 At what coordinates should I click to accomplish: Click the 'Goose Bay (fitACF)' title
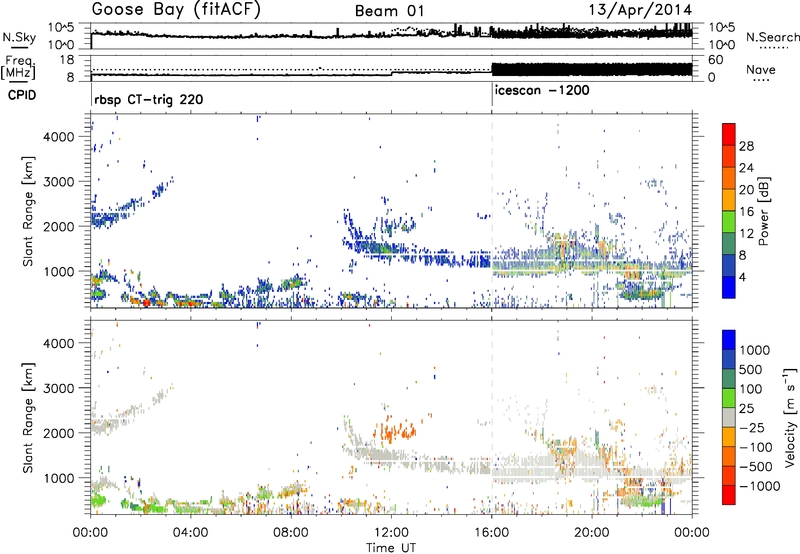177,10
